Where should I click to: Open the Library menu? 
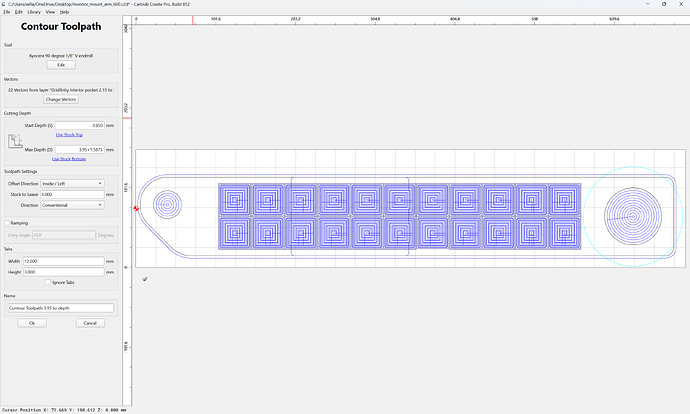pos(34,12)
